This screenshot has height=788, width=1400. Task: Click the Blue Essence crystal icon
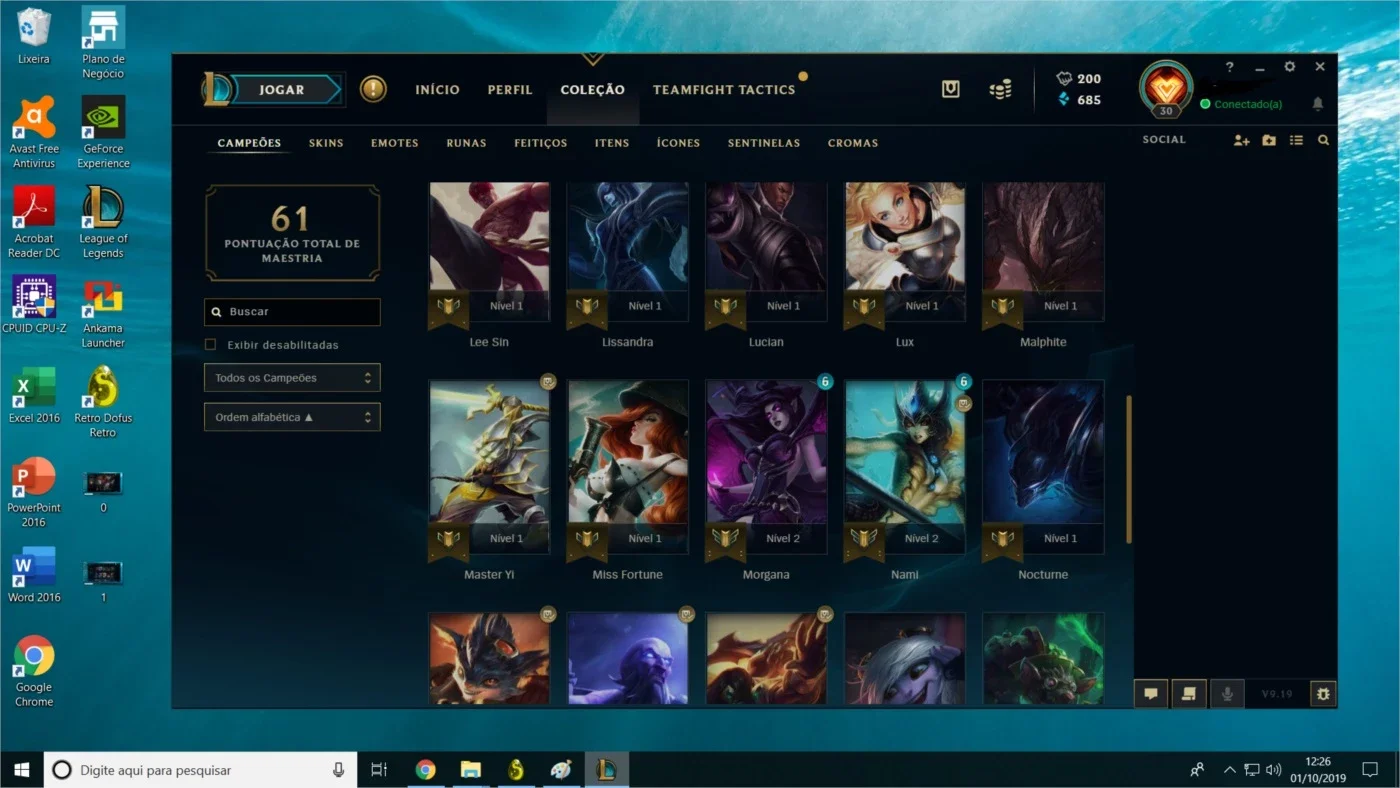(x=1064, y=99)
